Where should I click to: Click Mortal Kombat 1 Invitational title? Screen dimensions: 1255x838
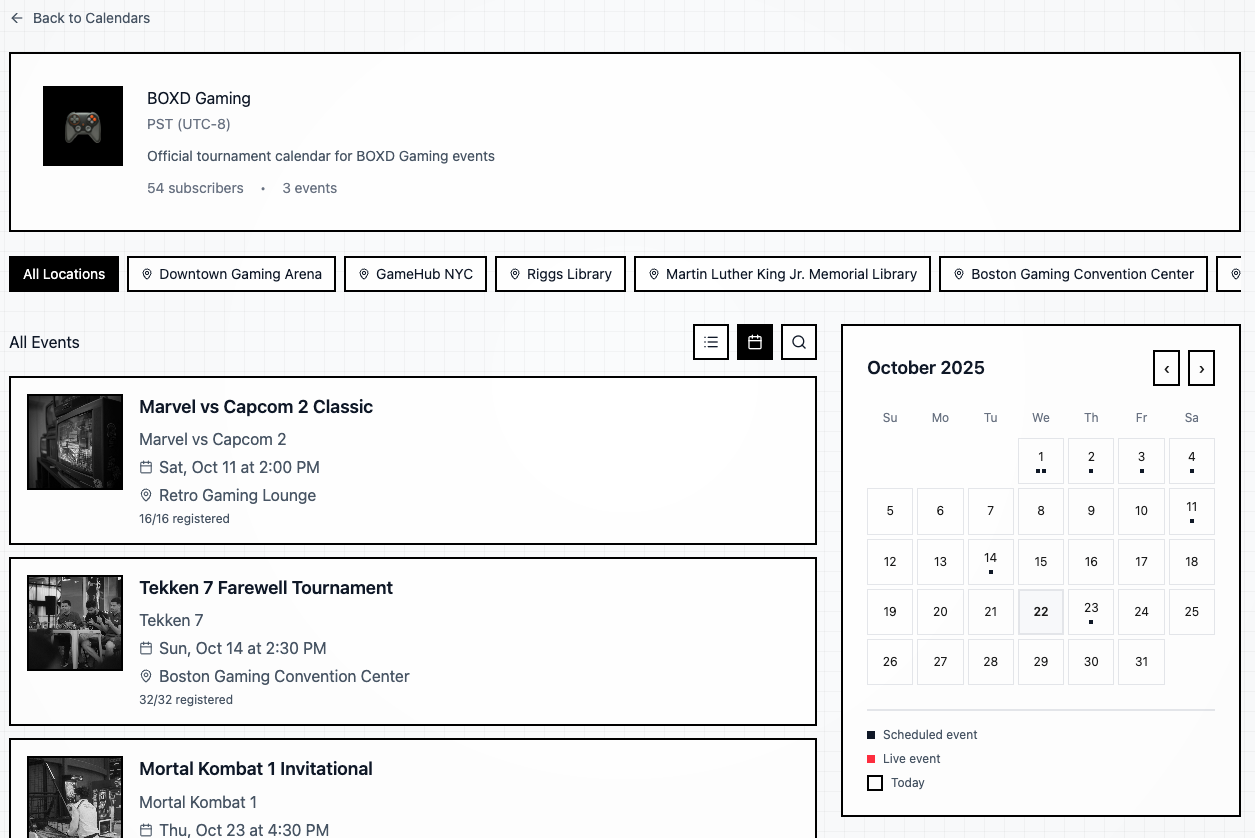tap(256, 769)
